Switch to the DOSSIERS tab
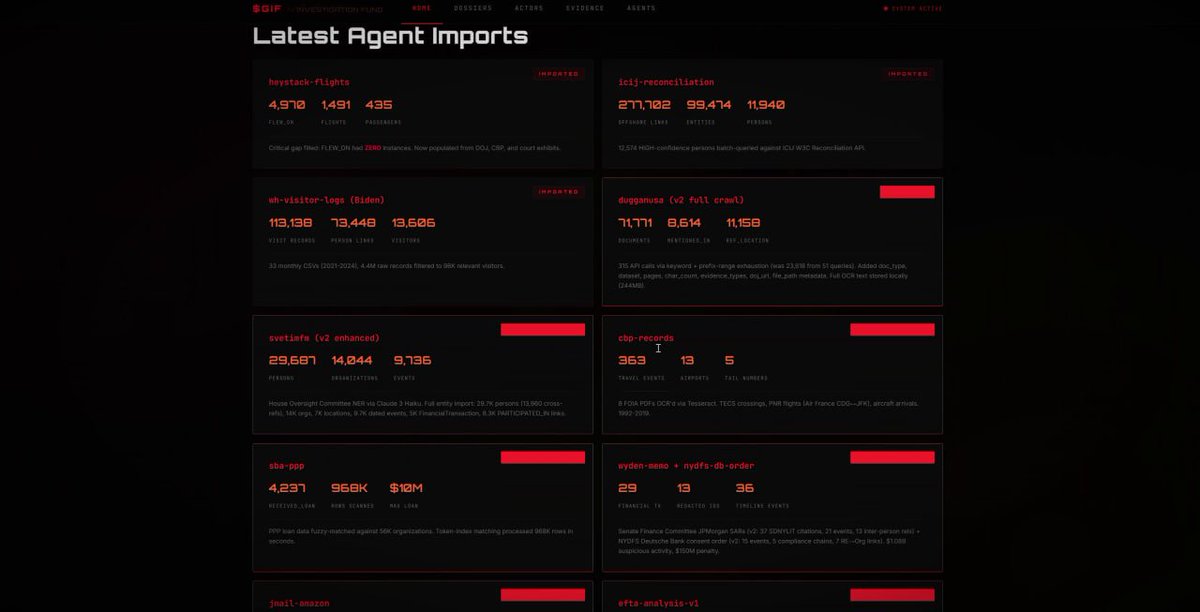1200x612 pixels. point(473,8)
